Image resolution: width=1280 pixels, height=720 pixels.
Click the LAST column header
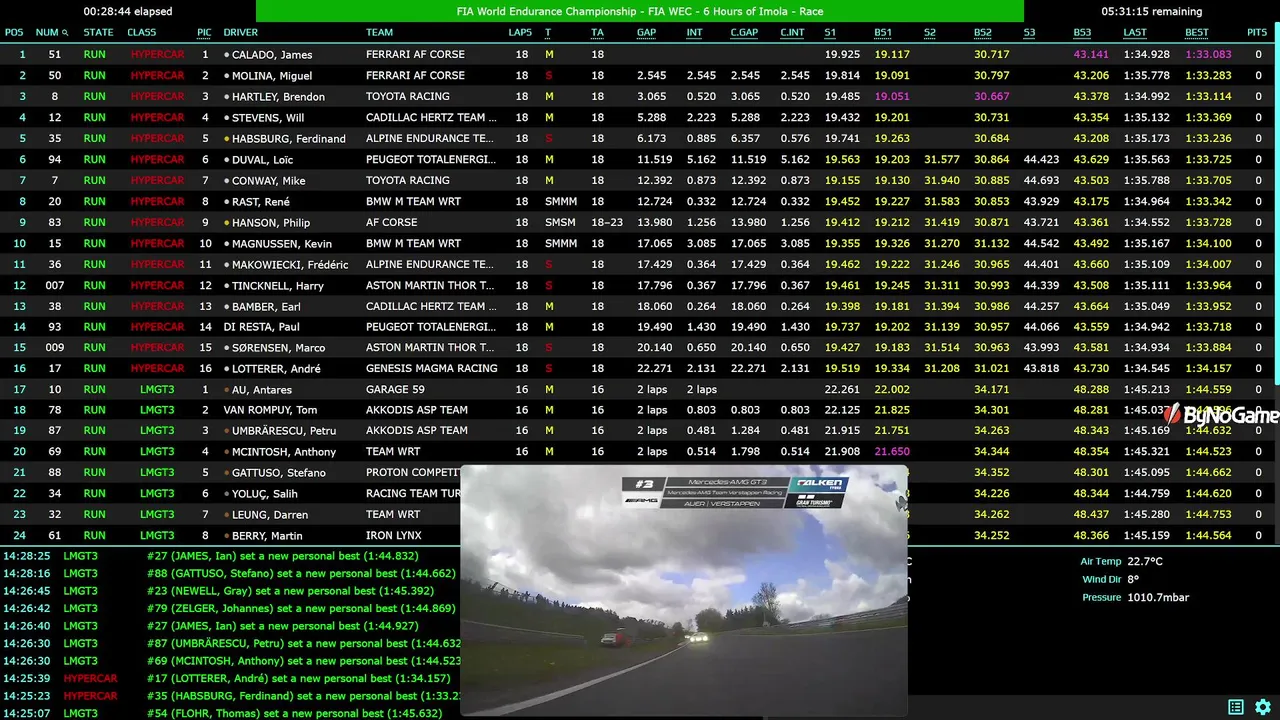point(1135,33)
